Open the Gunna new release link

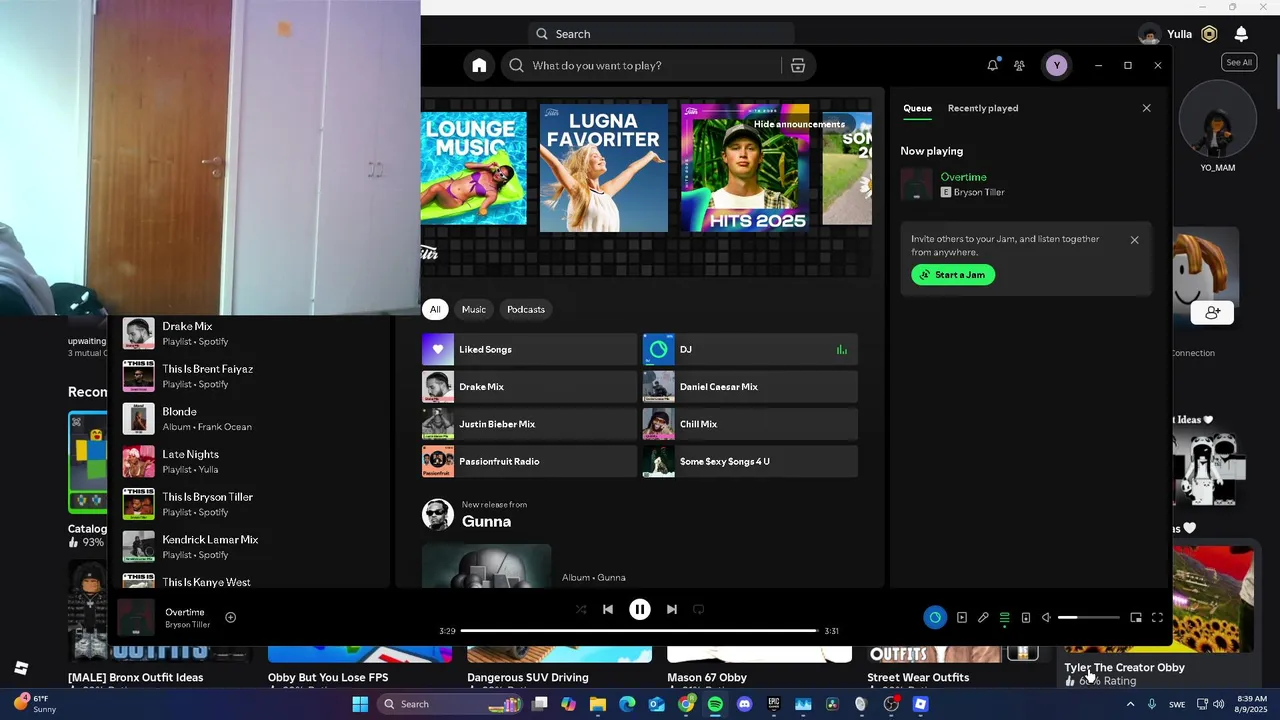click(x=486, y=521)
